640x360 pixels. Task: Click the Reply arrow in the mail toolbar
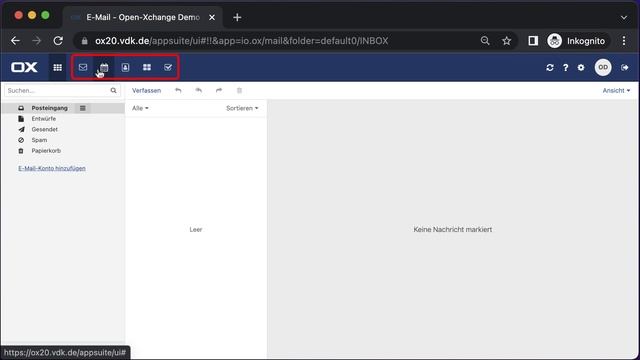(178, 90)
